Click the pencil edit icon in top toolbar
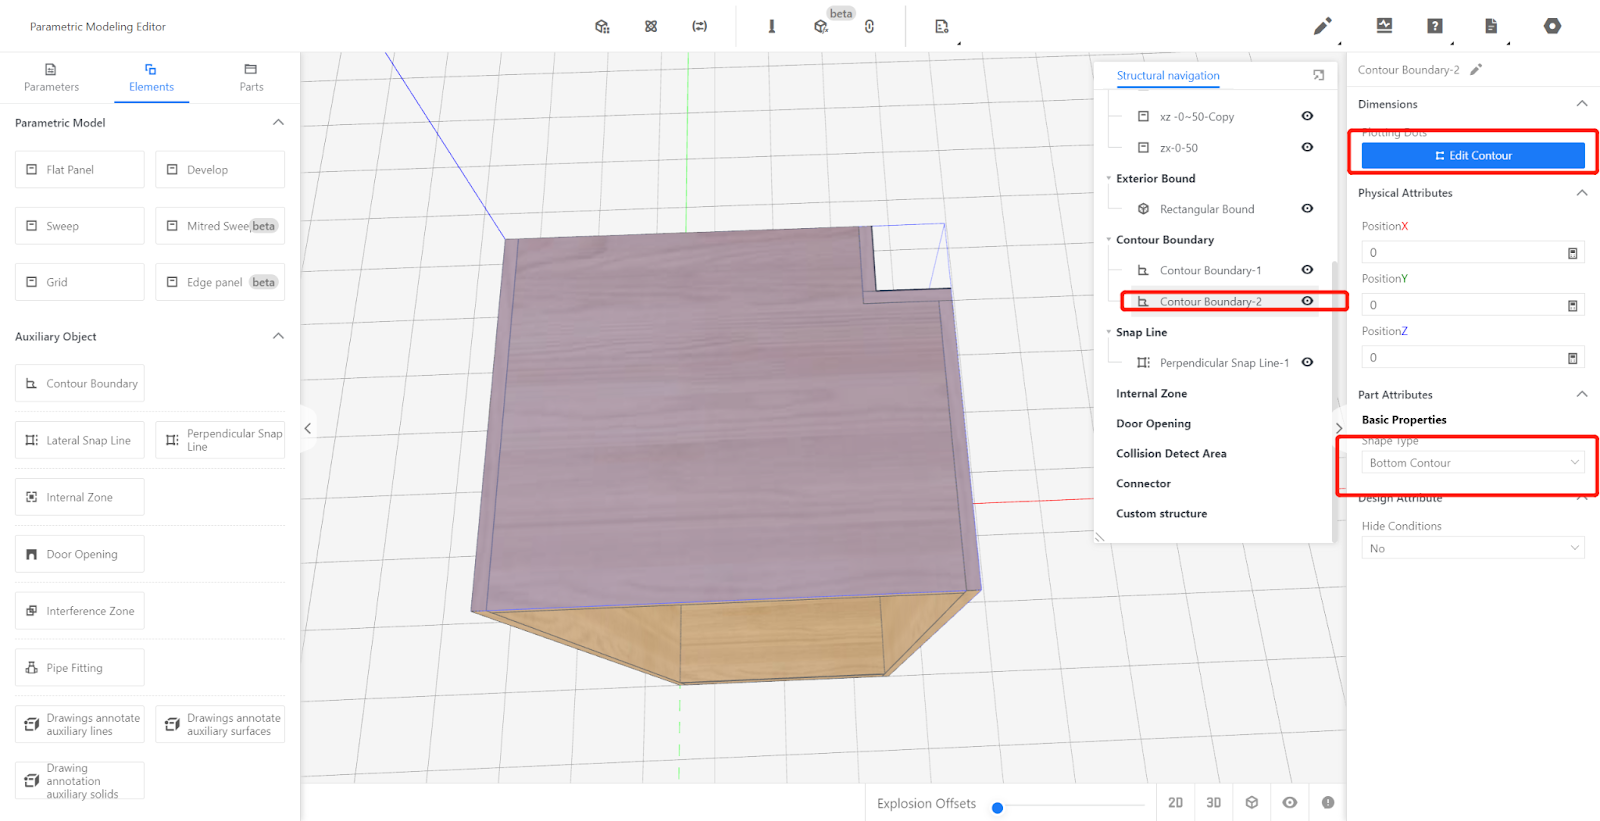This screenshot has width=1600, height=821. point(1322,26)
